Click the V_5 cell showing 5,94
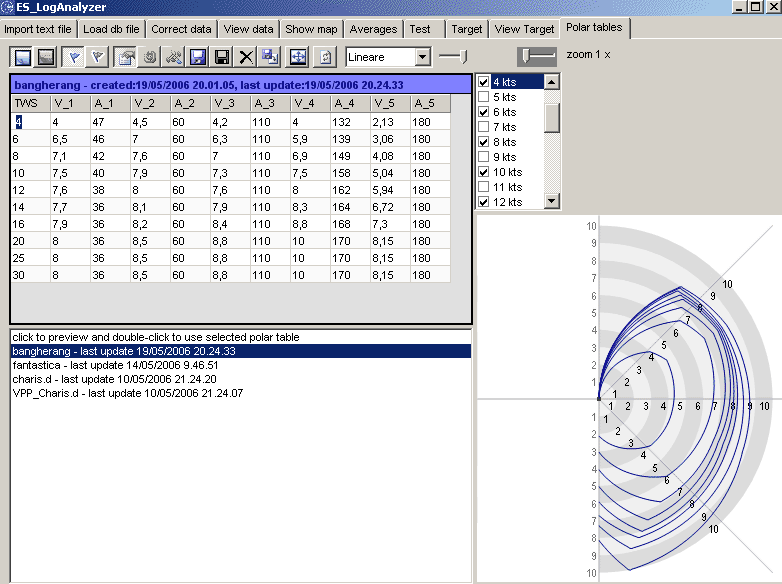 [x=390, y=190]
